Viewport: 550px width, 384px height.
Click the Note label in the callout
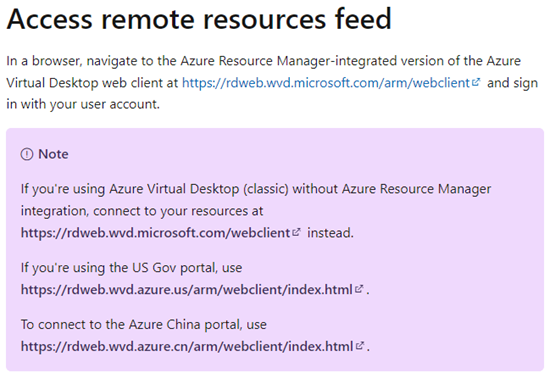click(x=53, y=154)
